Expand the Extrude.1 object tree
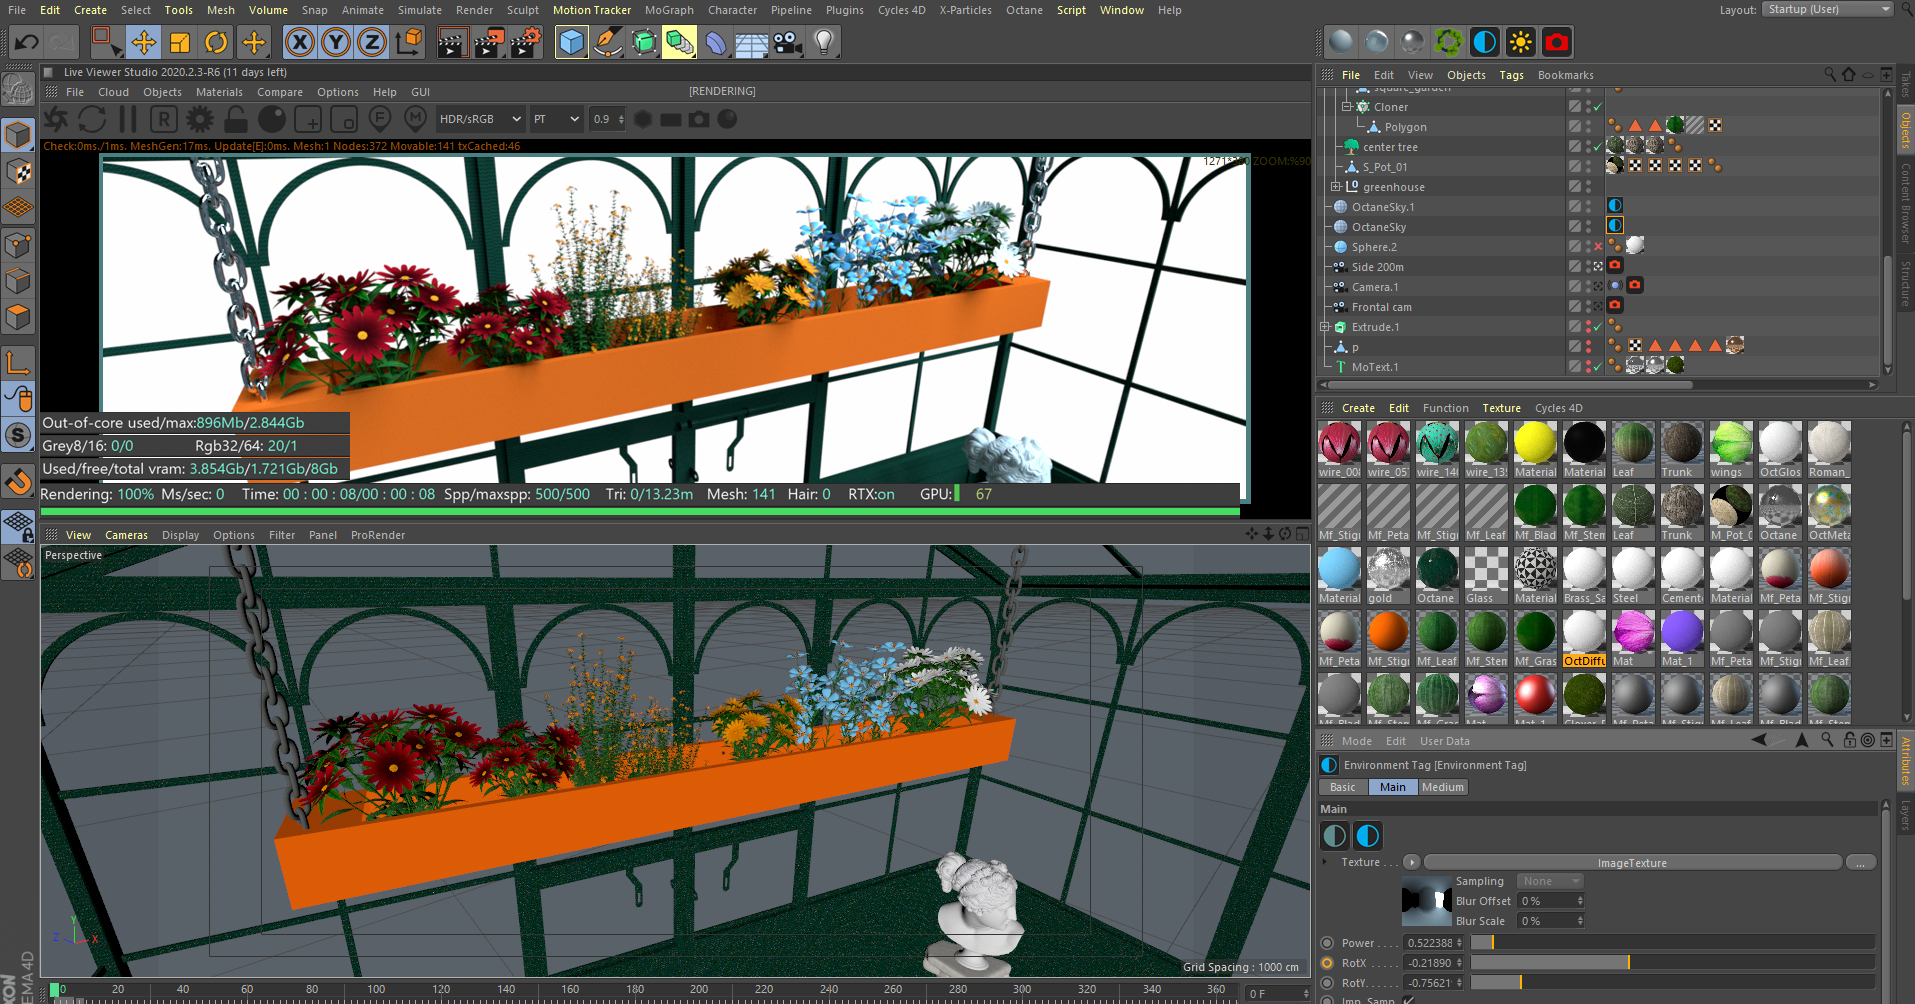This screenshot has height=1004, width=1915. pyautogui.click(x=1324, y=326)
